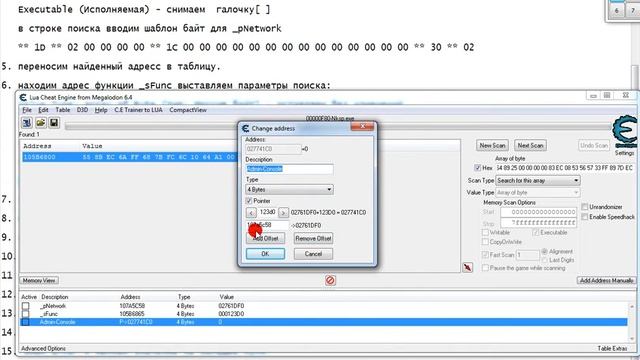This screenshot has width=640, height=360.
Task: Click the open folder toolbar icon
Action: pos(40,123)
